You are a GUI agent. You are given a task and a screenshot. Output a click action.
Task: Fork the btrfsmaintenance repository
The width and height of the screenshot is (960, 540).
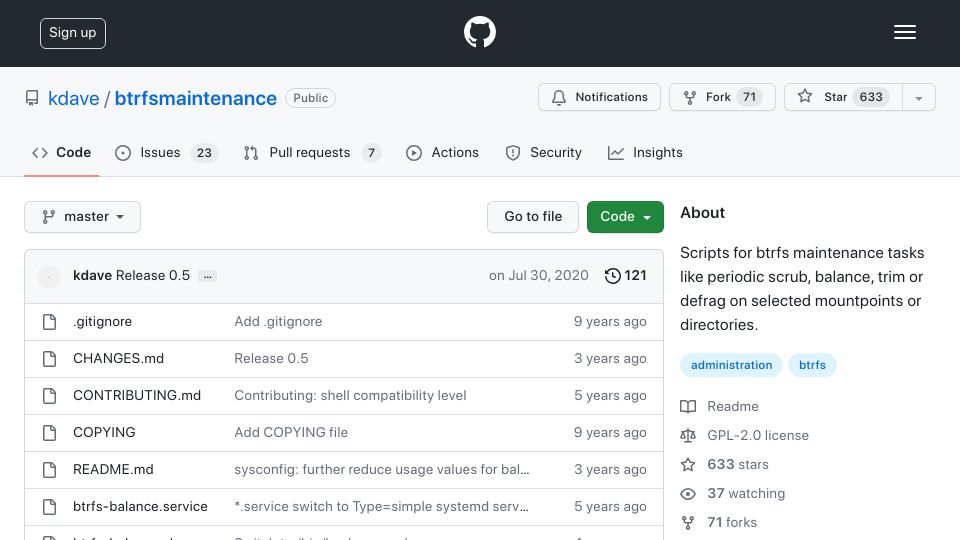[x=722, y=97]
